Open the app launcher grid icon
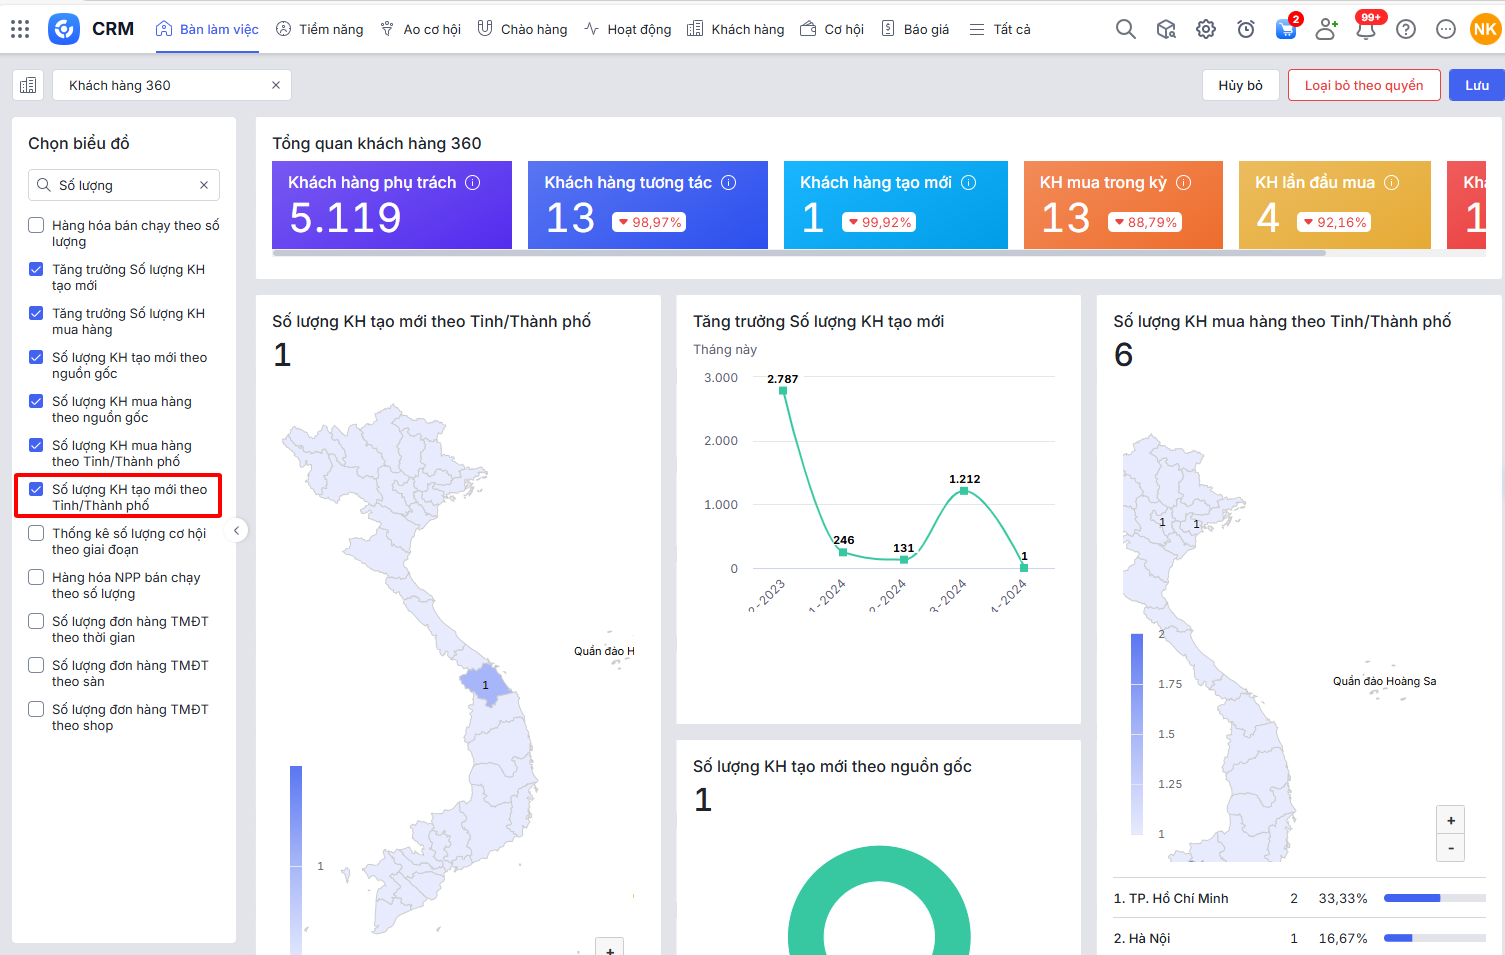 click(x=20, y=29)
